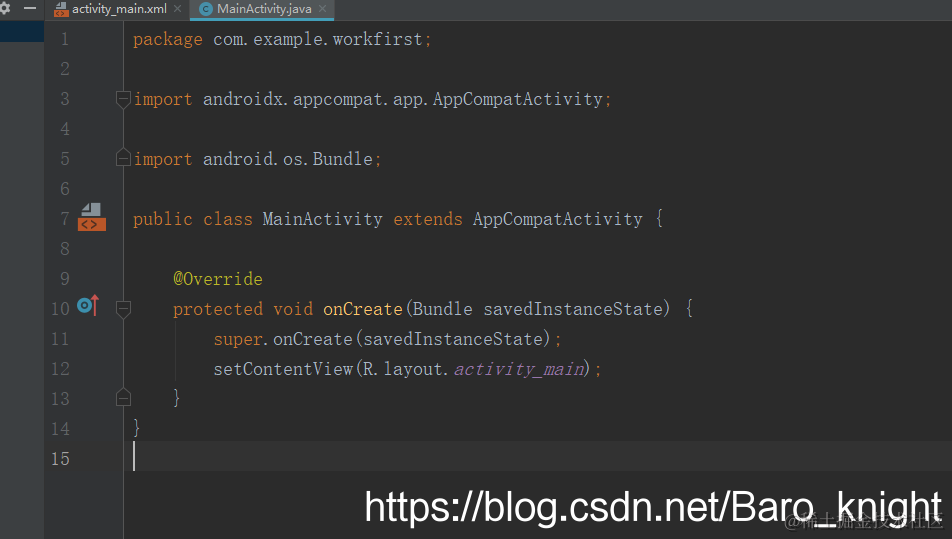Close the activity_main.xml tab
Image resolution: width=952 pixels, height=539 pixels.
[x=177, y=9]
